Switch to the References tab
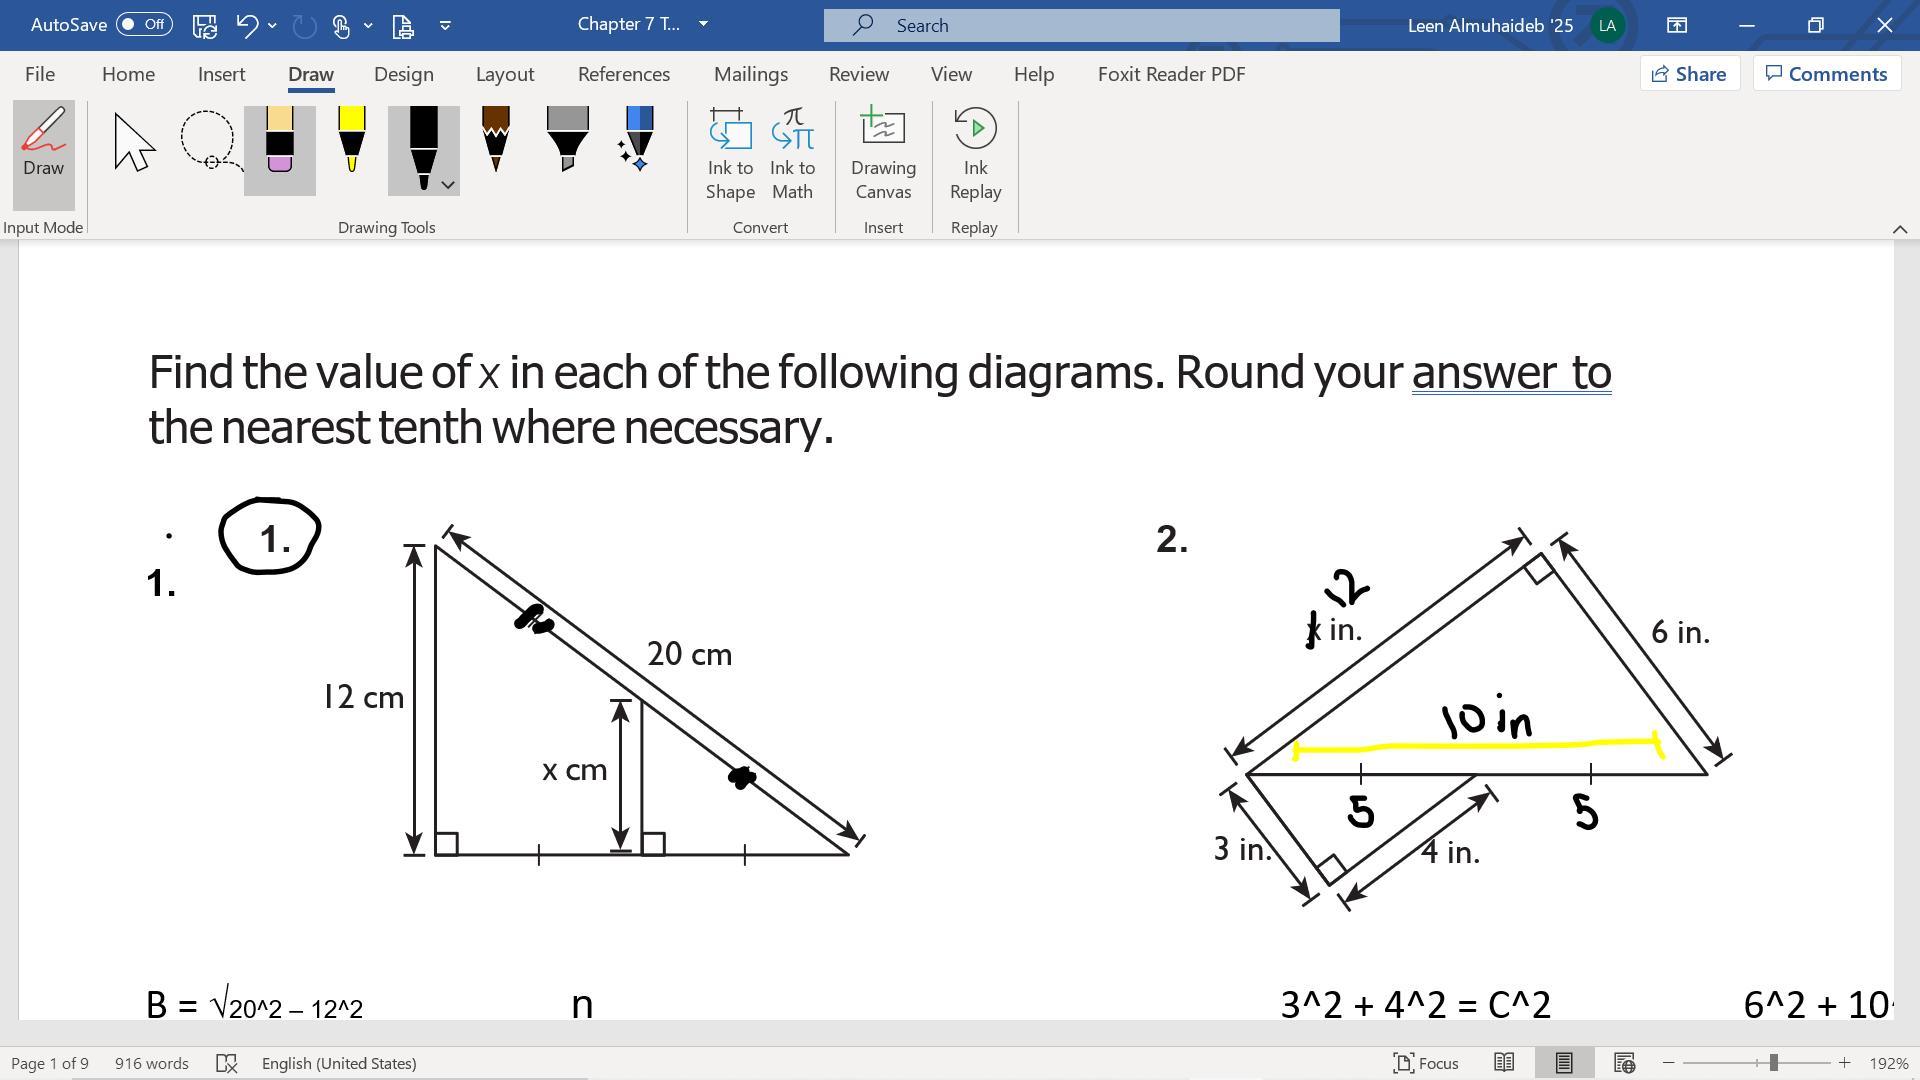This screenshot has height=1080, width=1920. [623, 73]
